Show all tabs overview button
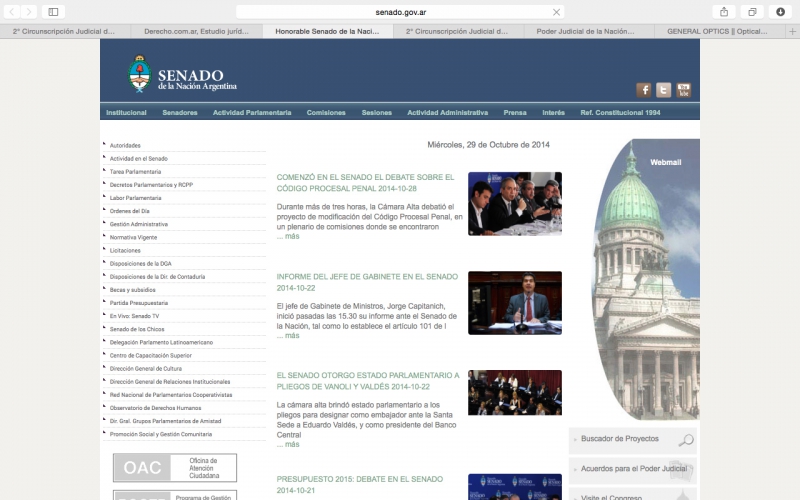This screenshot has width=800, height=500. click(x=752, y=12)
